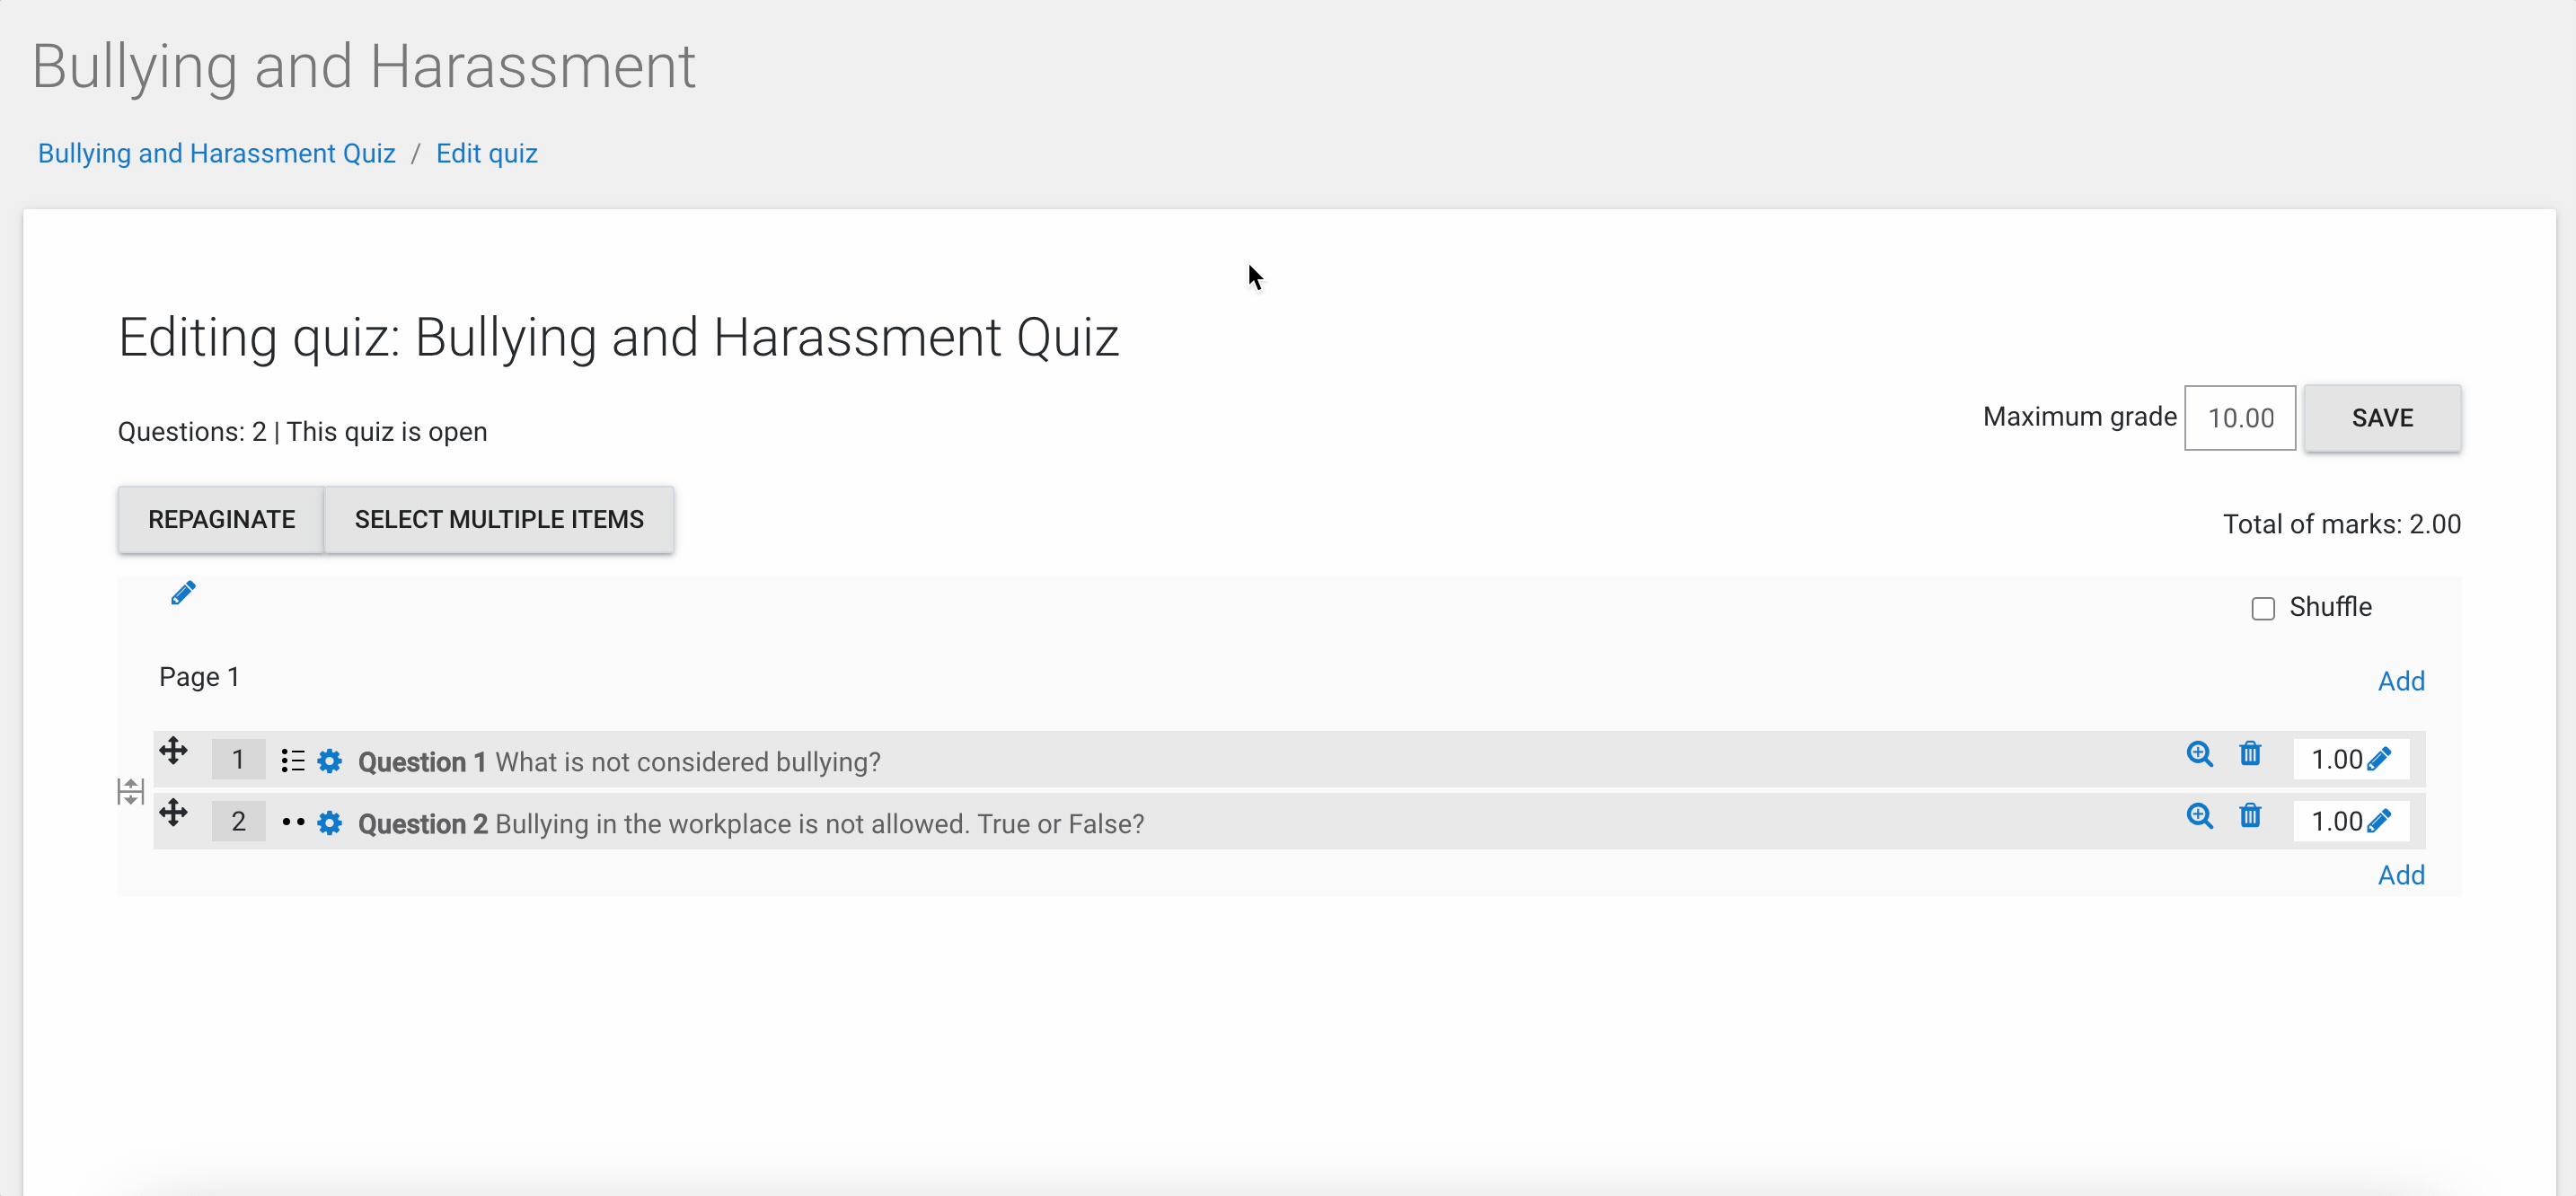Preview Question 1 with magnifier icon
2576x1196 pixels.
(x=2199, y=754)
